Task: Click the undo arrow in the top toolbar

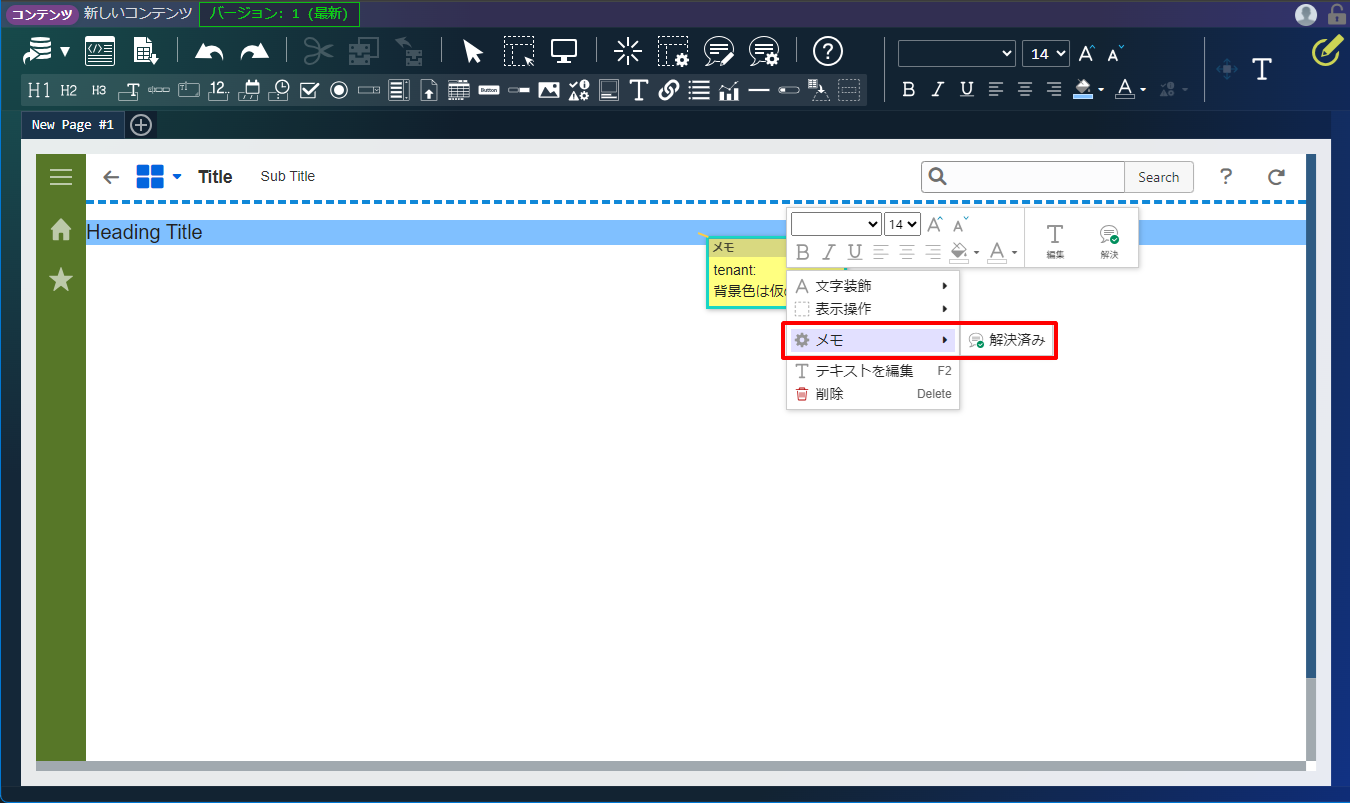Action: pos(209,51)
